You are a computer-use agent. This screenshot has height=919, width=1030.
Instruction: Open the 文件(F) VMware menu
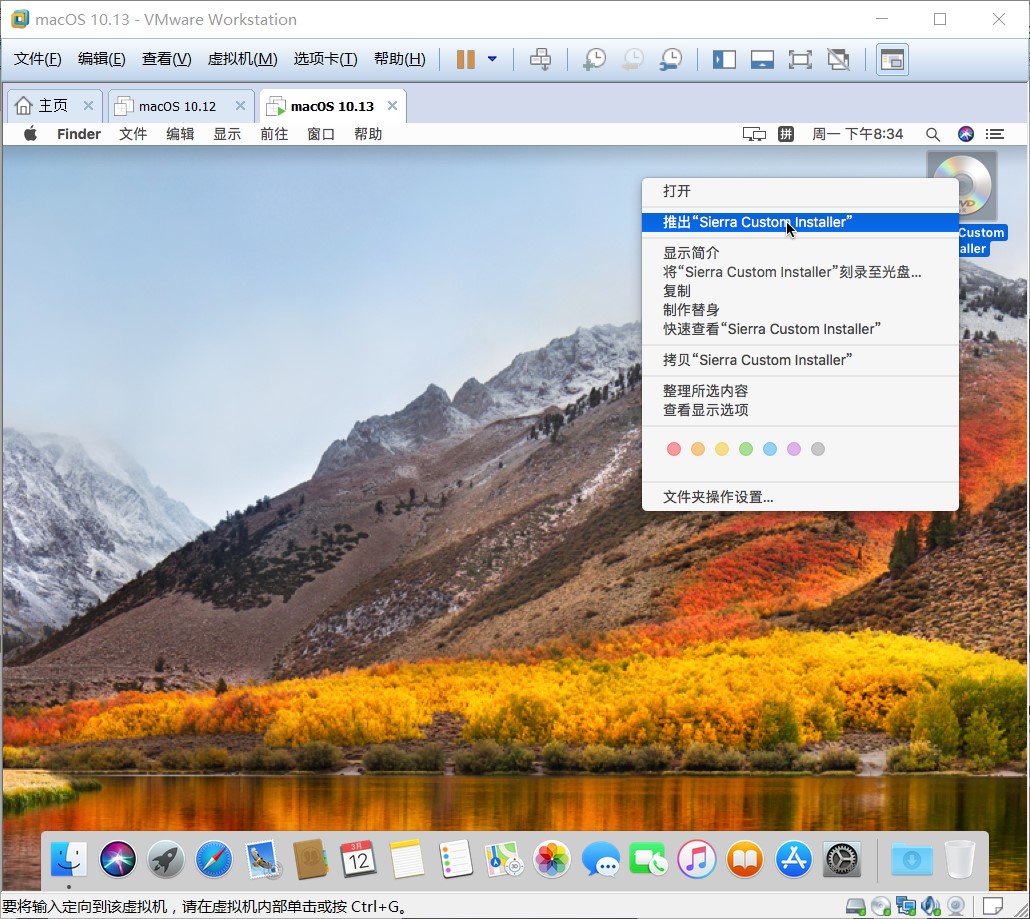(37, 59)
